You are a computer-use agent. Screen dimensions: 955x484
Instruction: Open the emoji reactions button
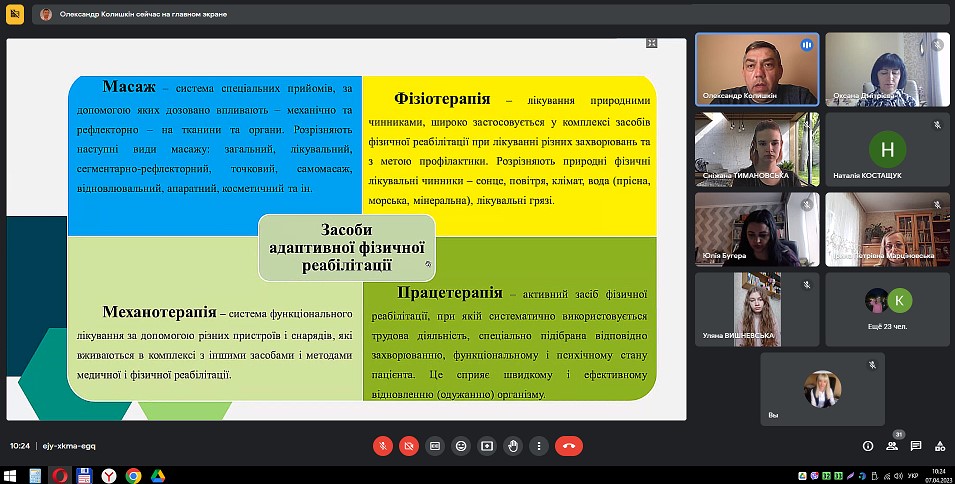[x=461, y=446]
